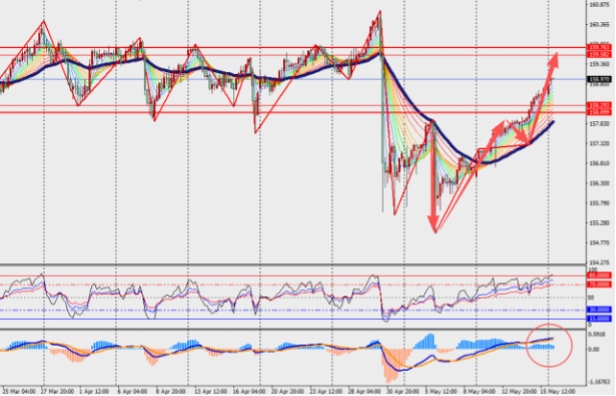
Task: Click the 28 Apr 04:00 date label
Action: tap(364, 392)
